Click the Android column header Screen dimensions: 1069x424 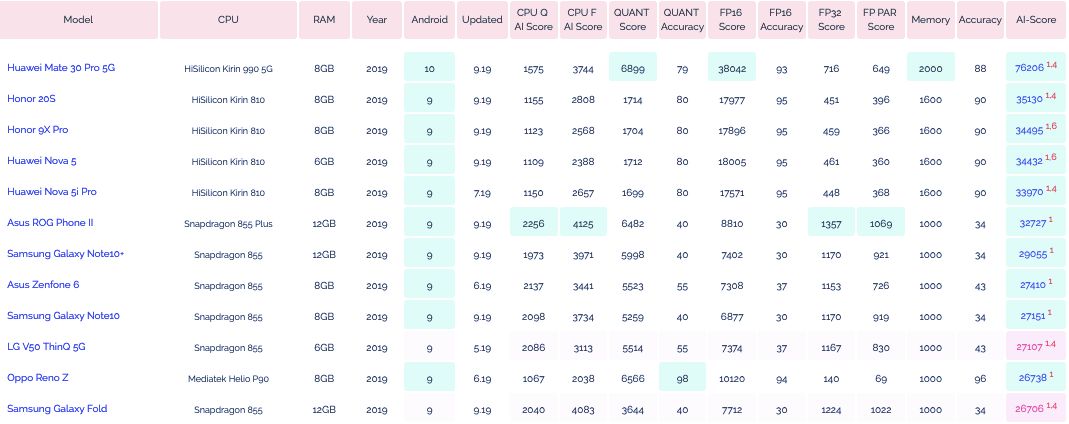click(429, 20)
